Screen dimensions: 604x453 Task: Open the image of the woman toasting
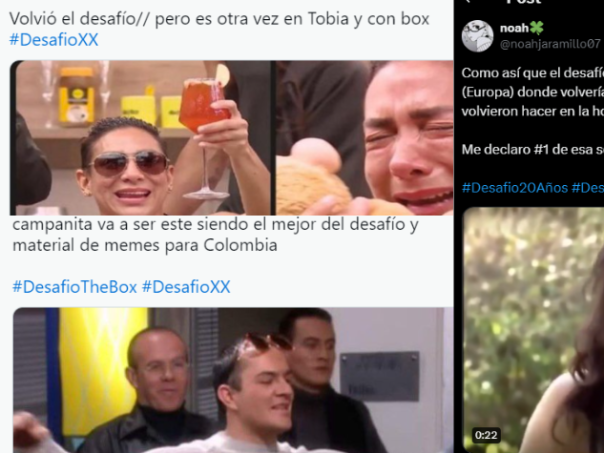point(141,138)
